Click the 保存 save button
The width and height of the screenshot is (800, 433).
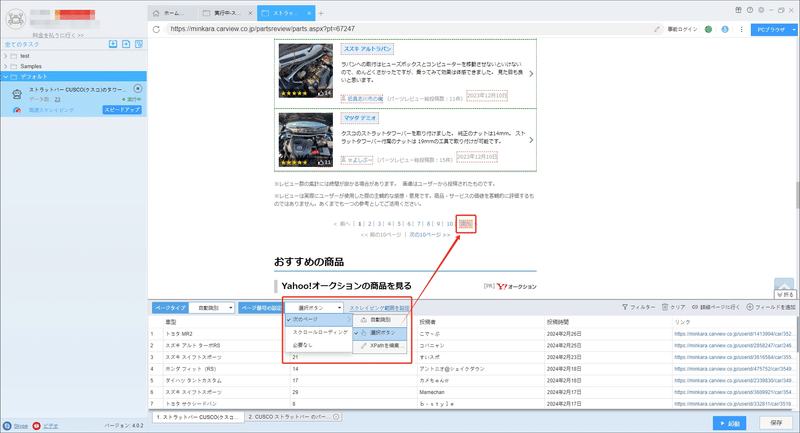(x=776, y=423)
